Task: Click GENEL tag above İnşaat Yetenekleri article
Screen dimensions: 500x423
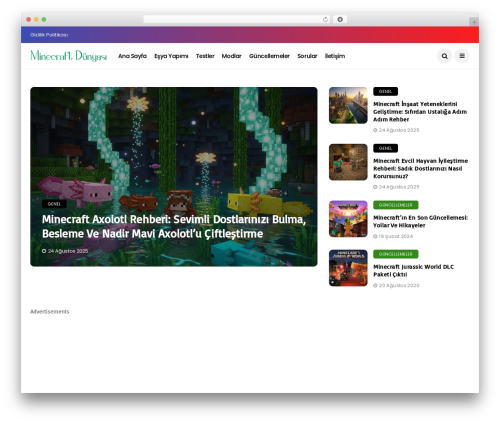Action: 385,91
